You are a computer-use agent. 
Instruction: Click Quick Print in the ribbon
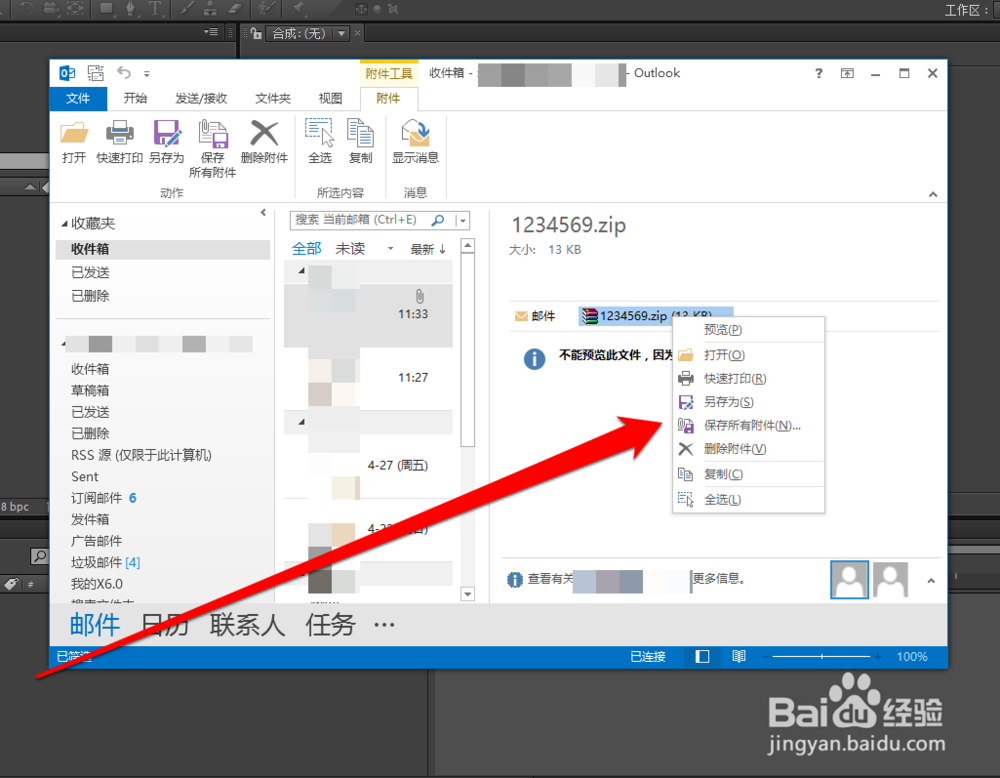(119, 142)
